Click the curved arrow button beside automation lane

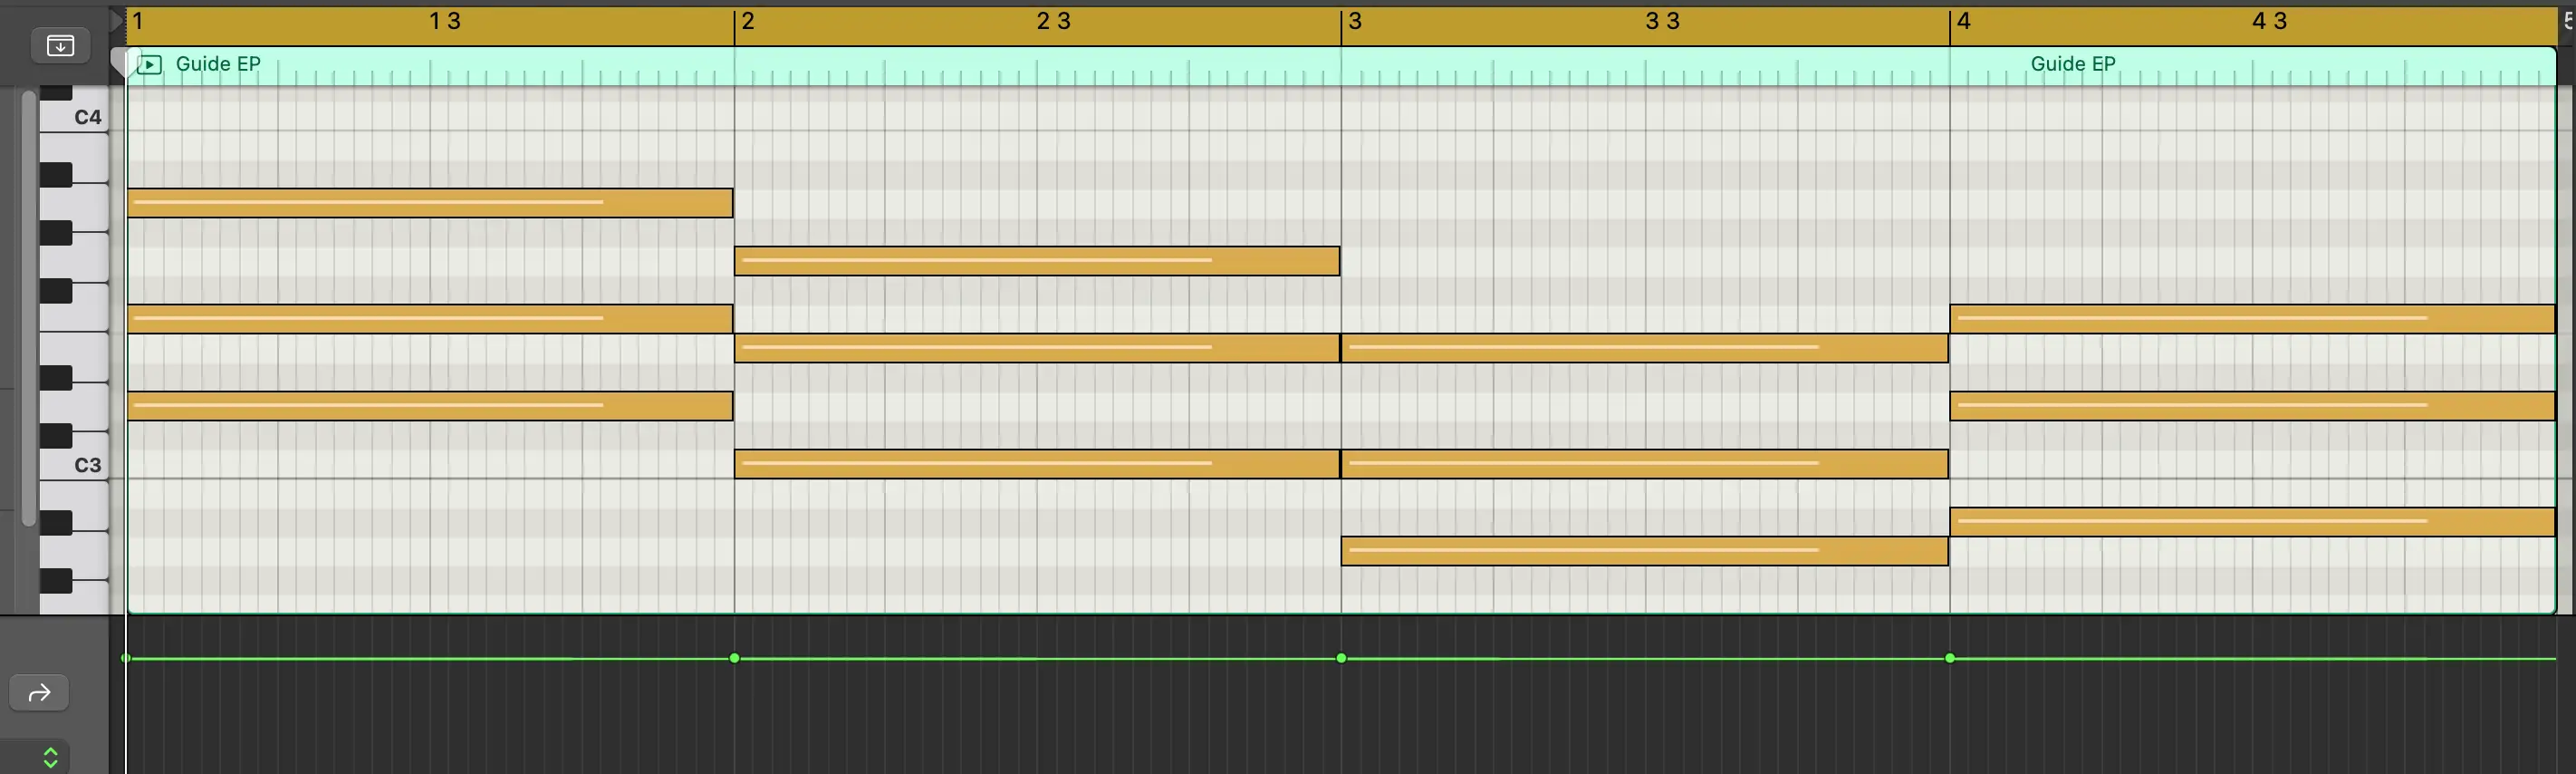(39, 692)
